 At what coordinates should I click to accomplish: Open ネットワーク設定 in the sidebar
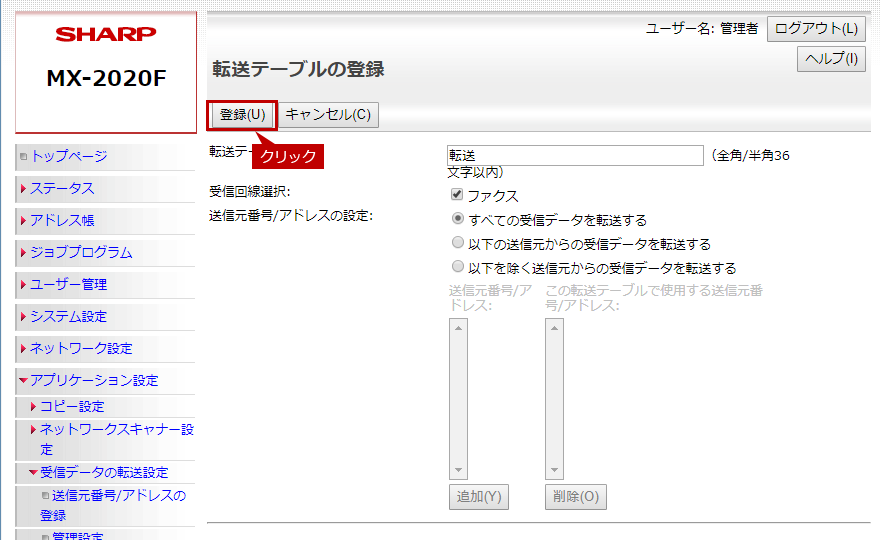pos(80,349)
